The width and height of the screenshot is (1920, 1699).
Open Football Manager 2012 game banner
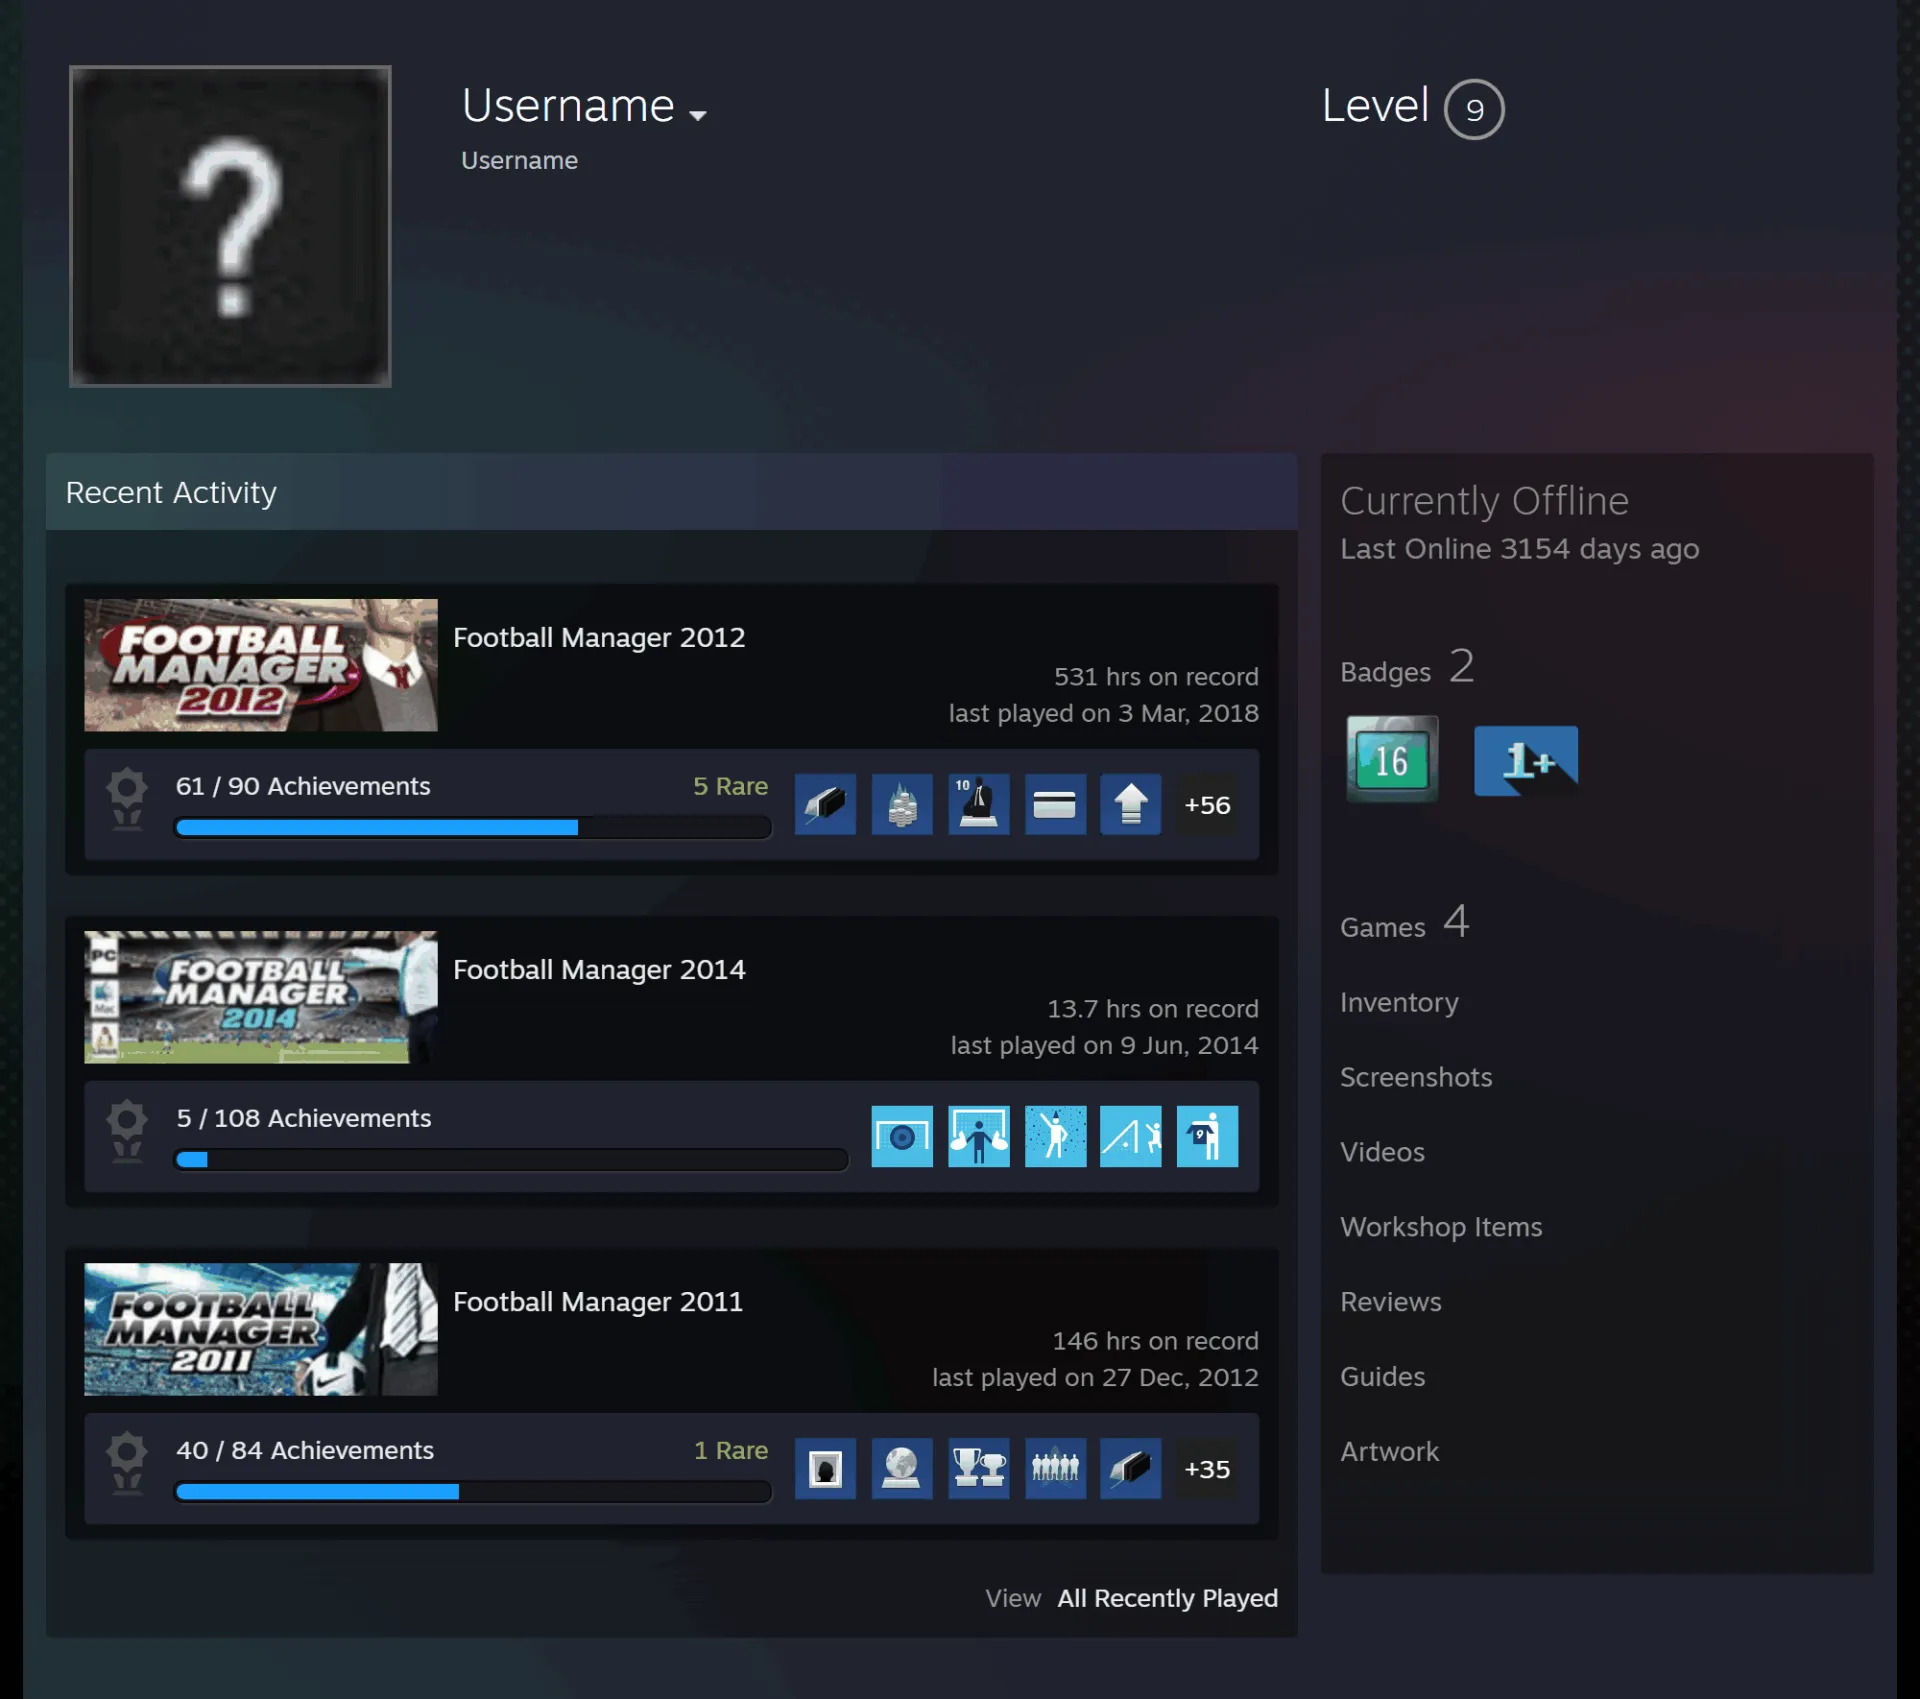coord(260,665)
